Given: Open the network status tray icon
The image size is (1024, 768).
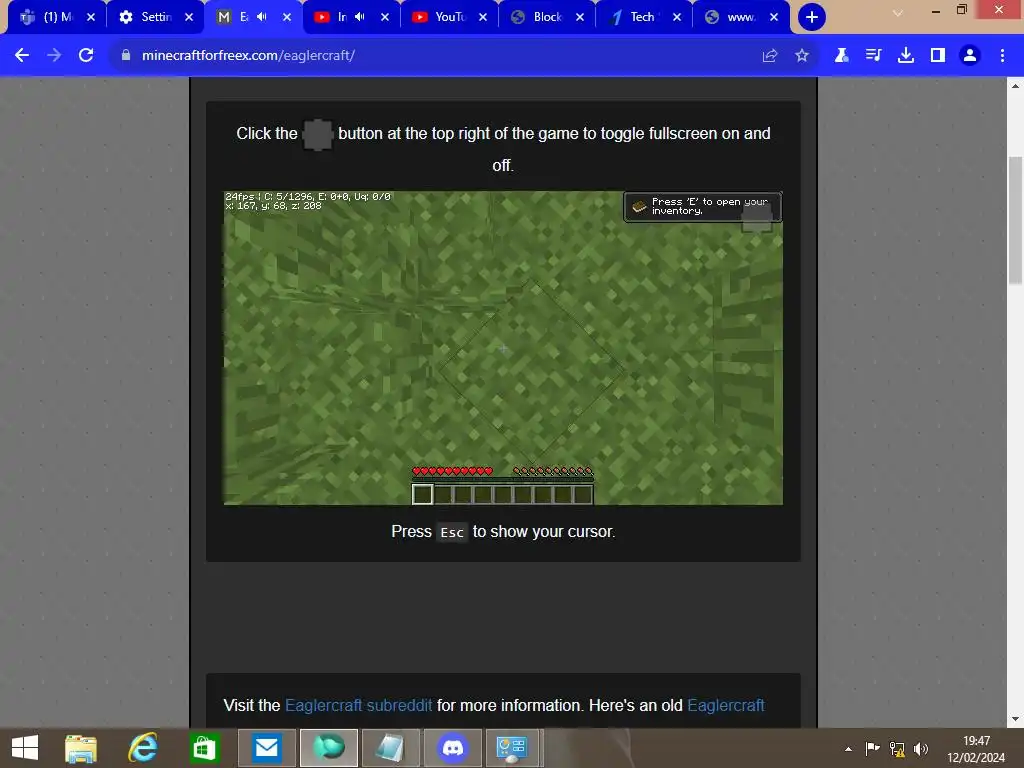Looking at the screenshot, I should [897, 749].
